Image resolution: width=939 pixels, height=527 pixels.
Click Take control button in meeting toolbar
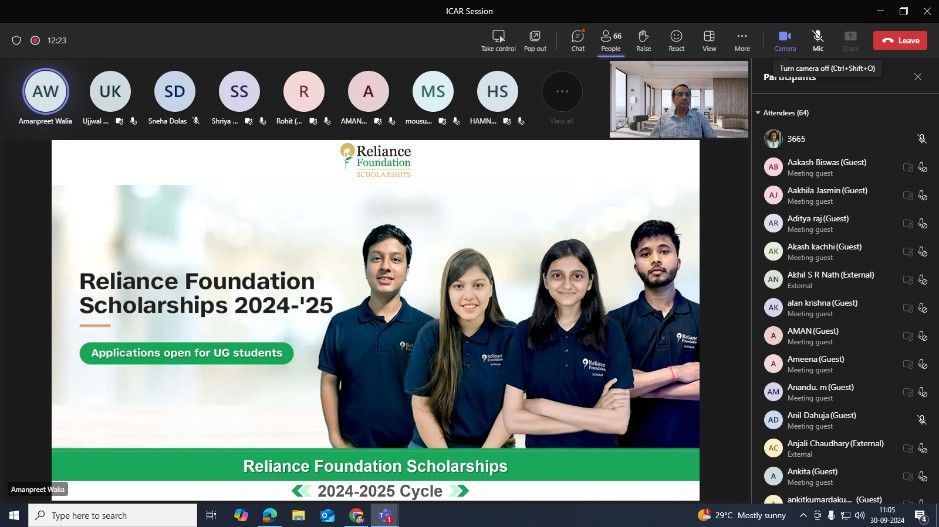click(498, 41)
